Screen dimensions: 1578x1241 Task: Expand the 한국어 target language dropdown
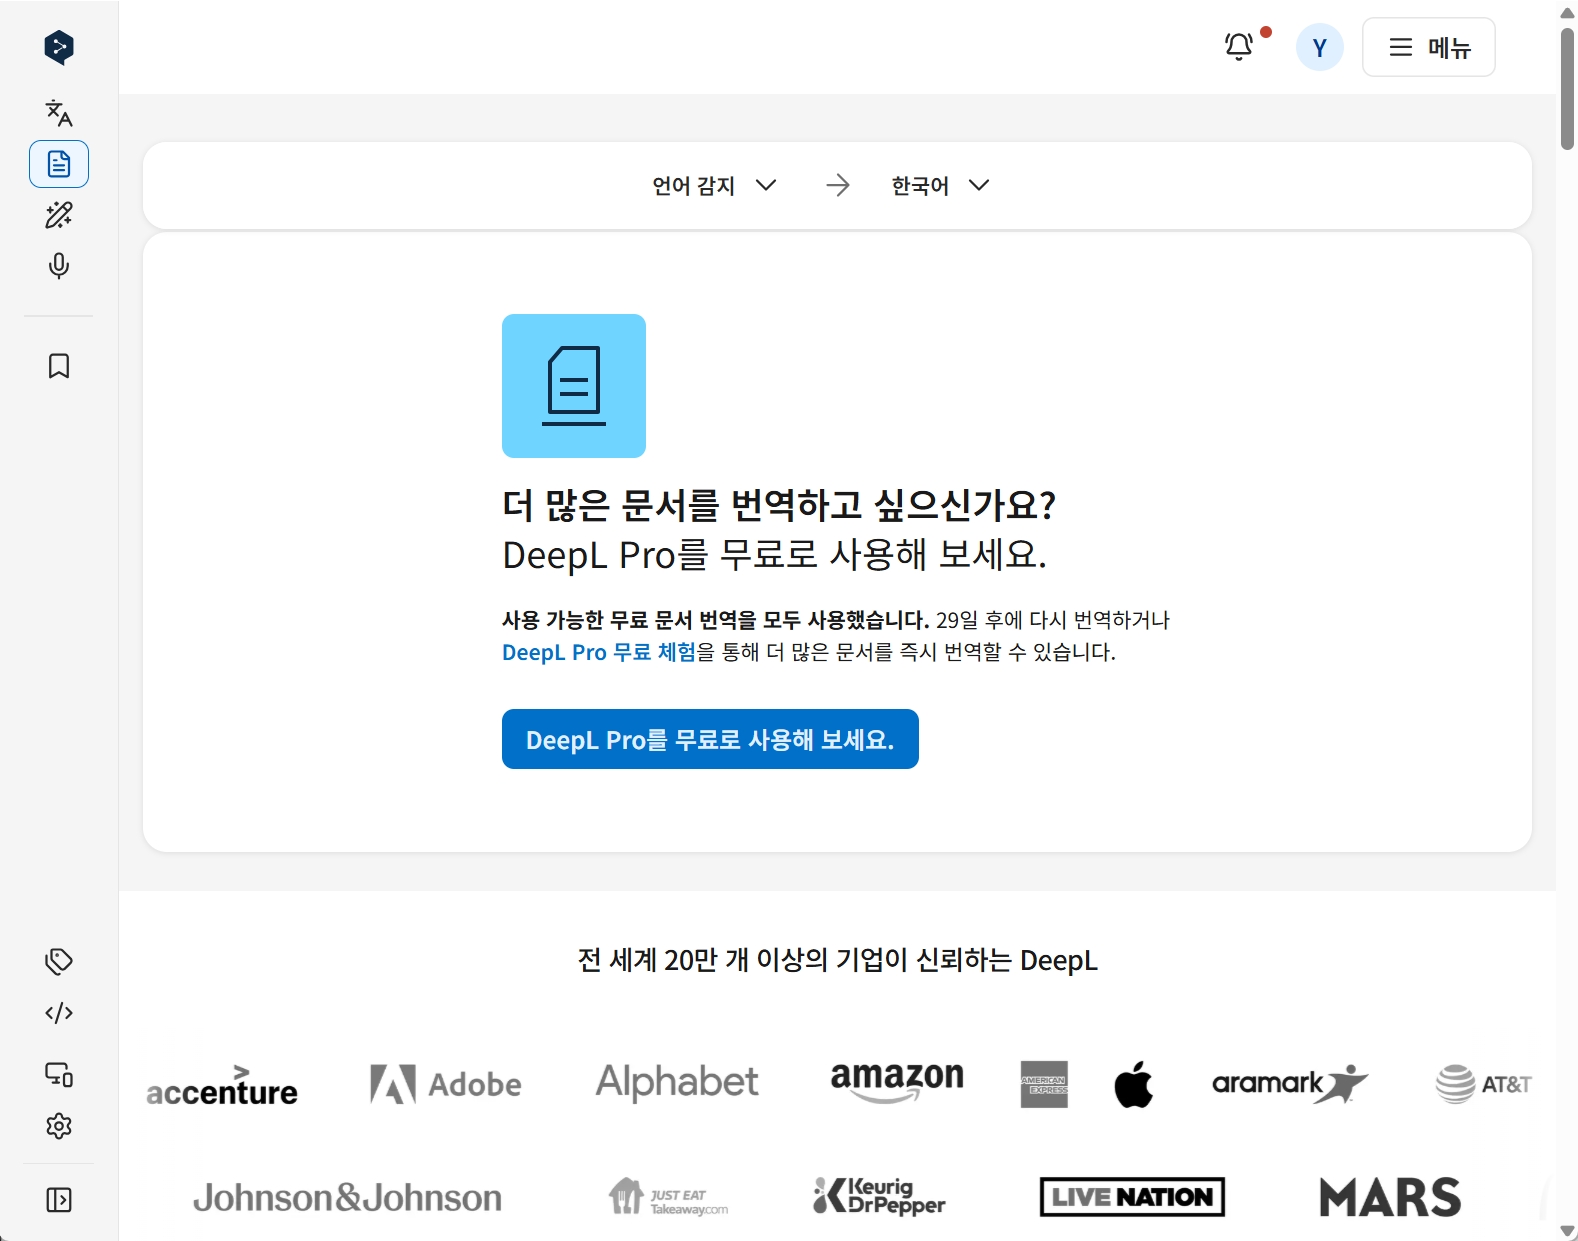coord(940,185)
